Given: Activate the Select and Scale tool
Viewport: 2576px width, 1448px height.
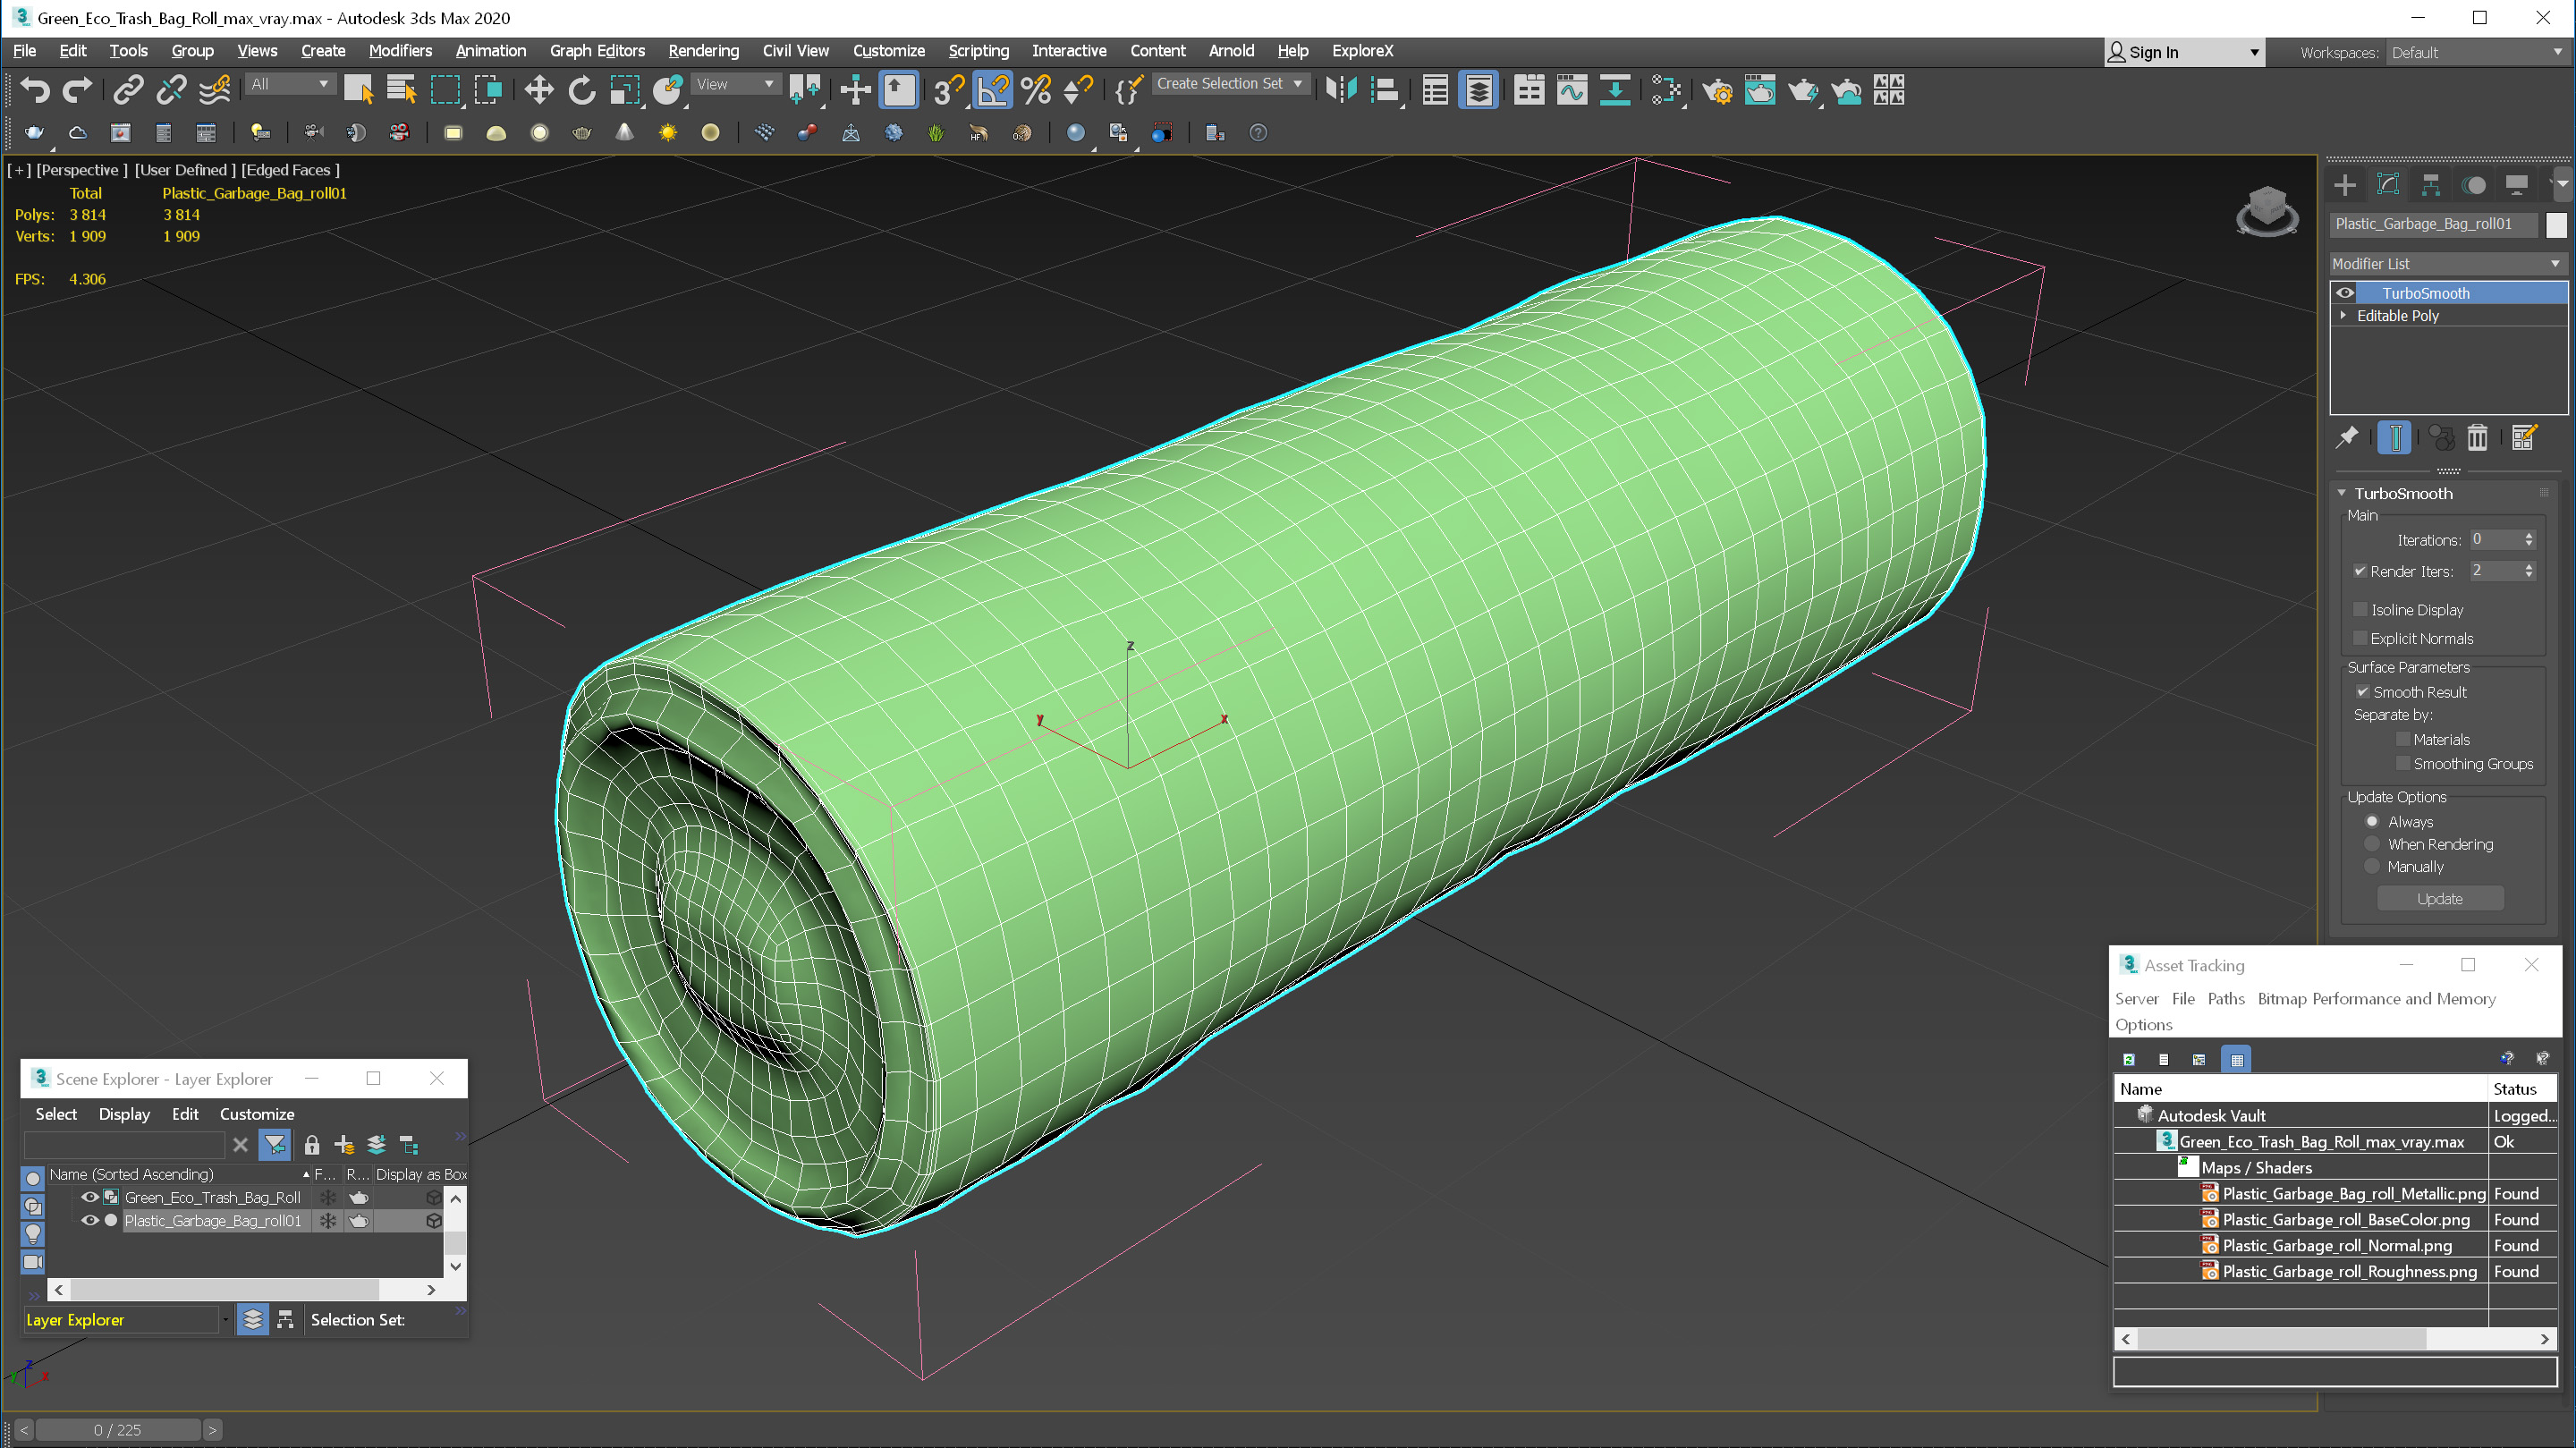Looking at the screenshot, I should [625, 91].
